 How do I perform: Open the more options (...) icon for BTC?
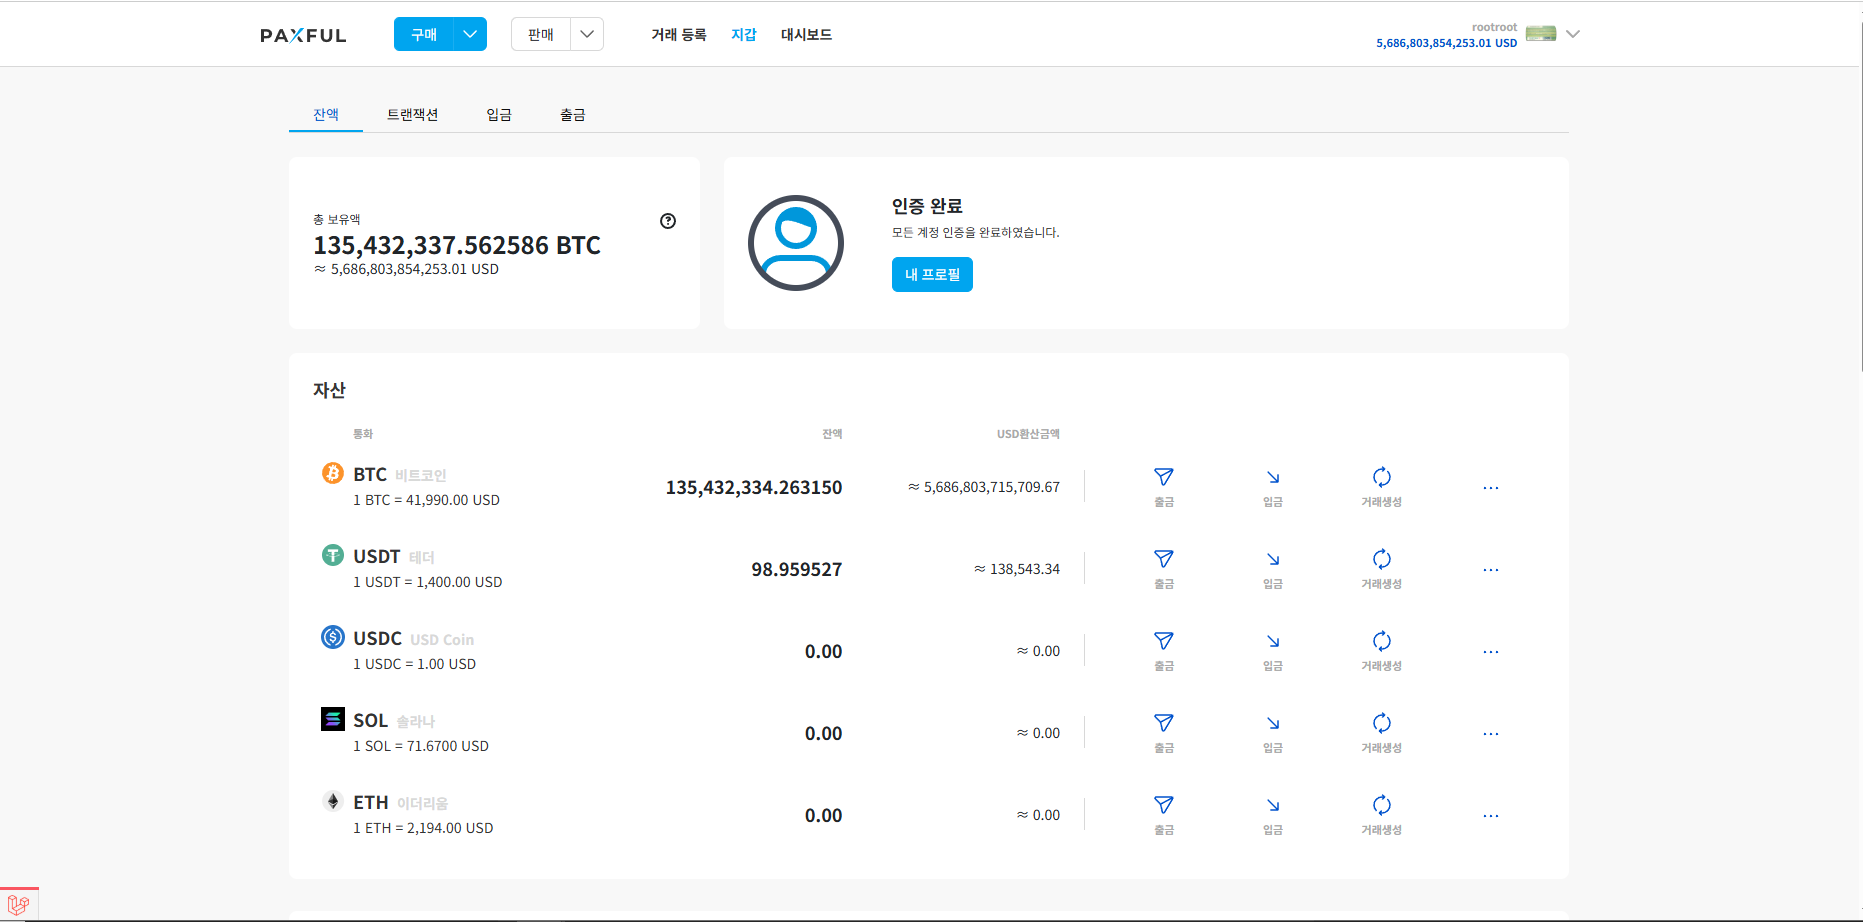(1491, 487)
